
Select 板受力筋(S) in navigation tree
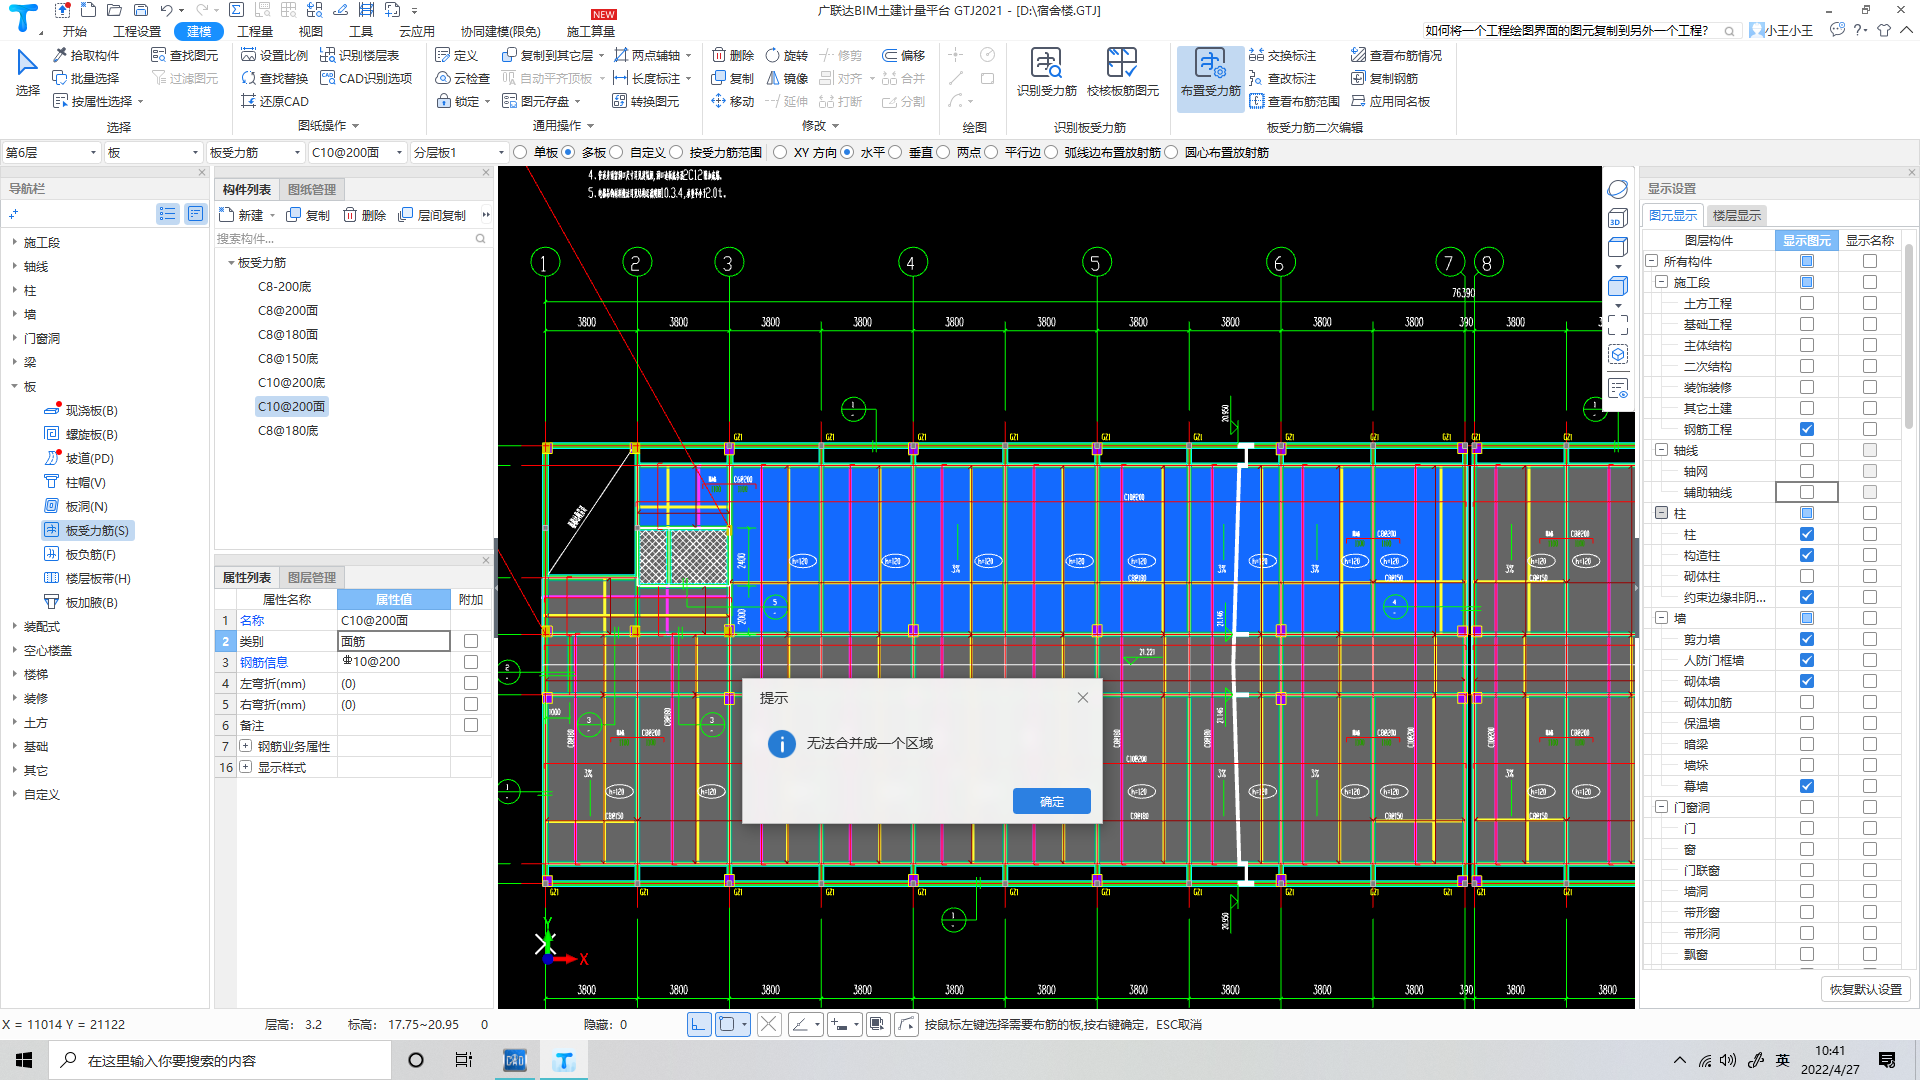(88, 530)
